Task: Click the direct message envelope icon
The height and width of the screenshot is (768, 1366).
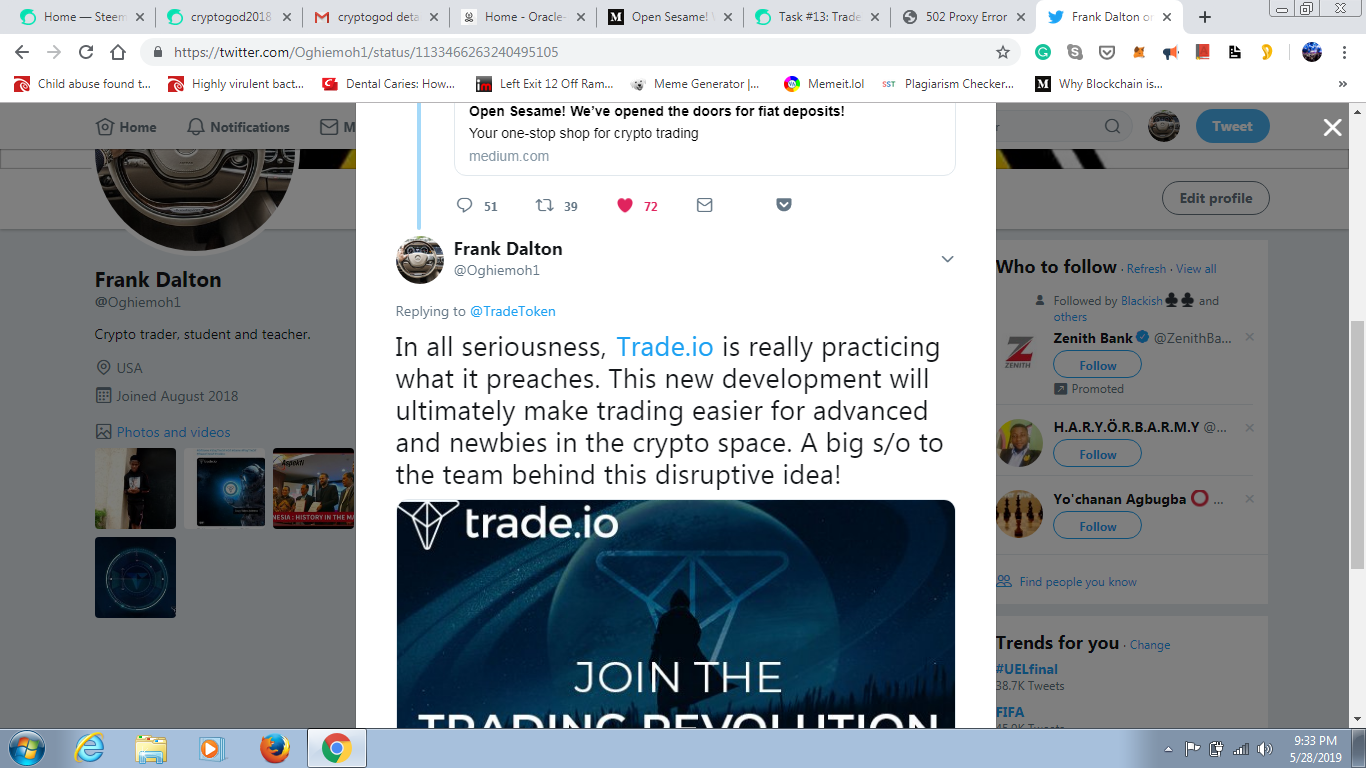Action: click(x=705, y=205)
